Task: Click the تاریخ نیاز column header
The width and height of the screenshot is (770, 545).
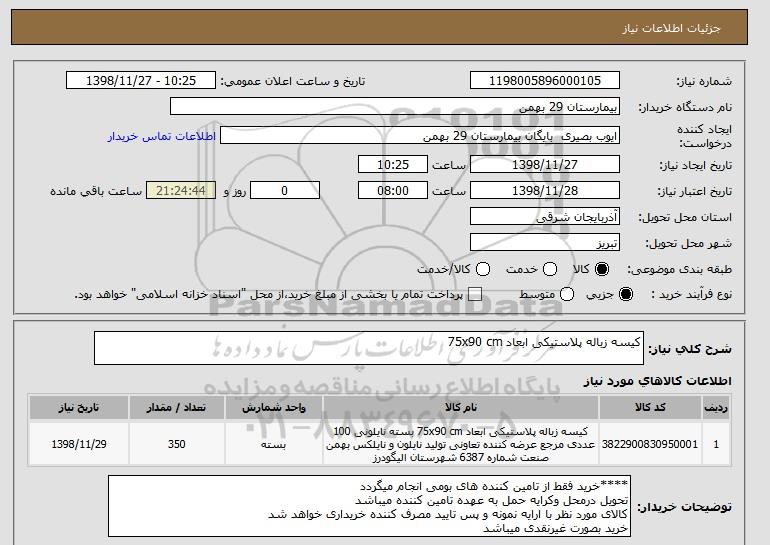Action: [79, 408]
